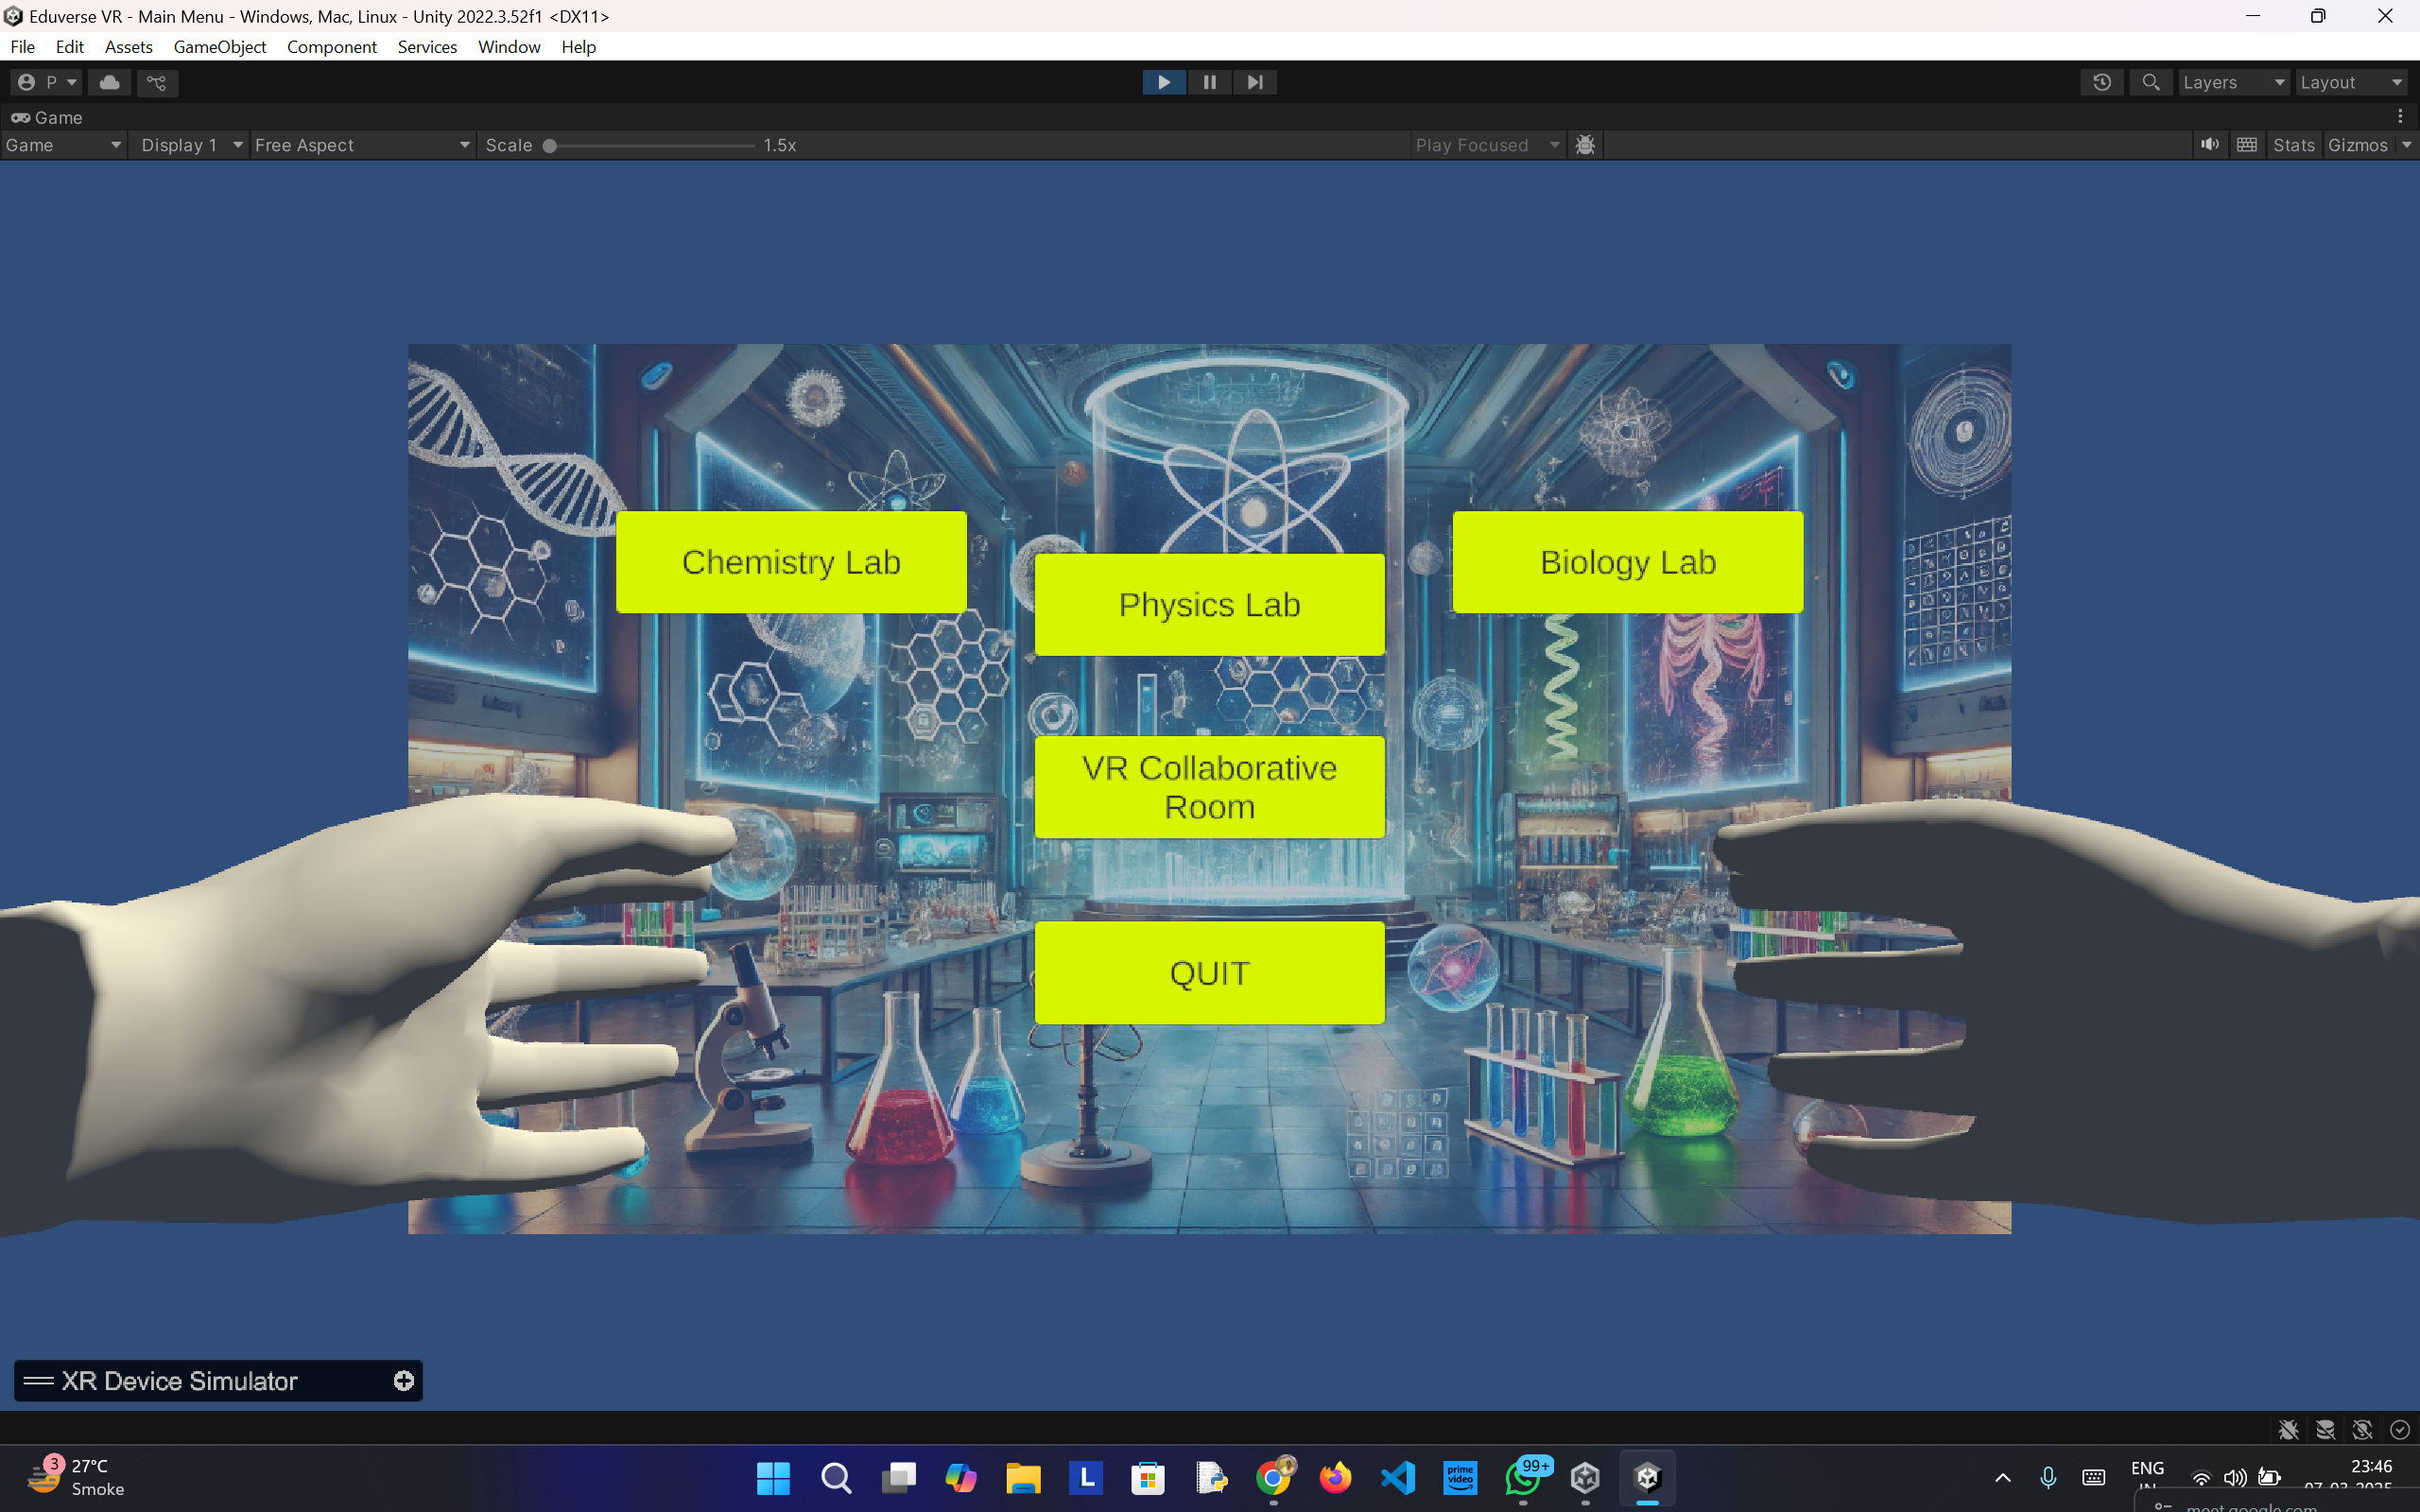Open the Free Aspect dropdown
Screen dimensions: 2420x1512
pyautogui.click(x=361, y=145)
